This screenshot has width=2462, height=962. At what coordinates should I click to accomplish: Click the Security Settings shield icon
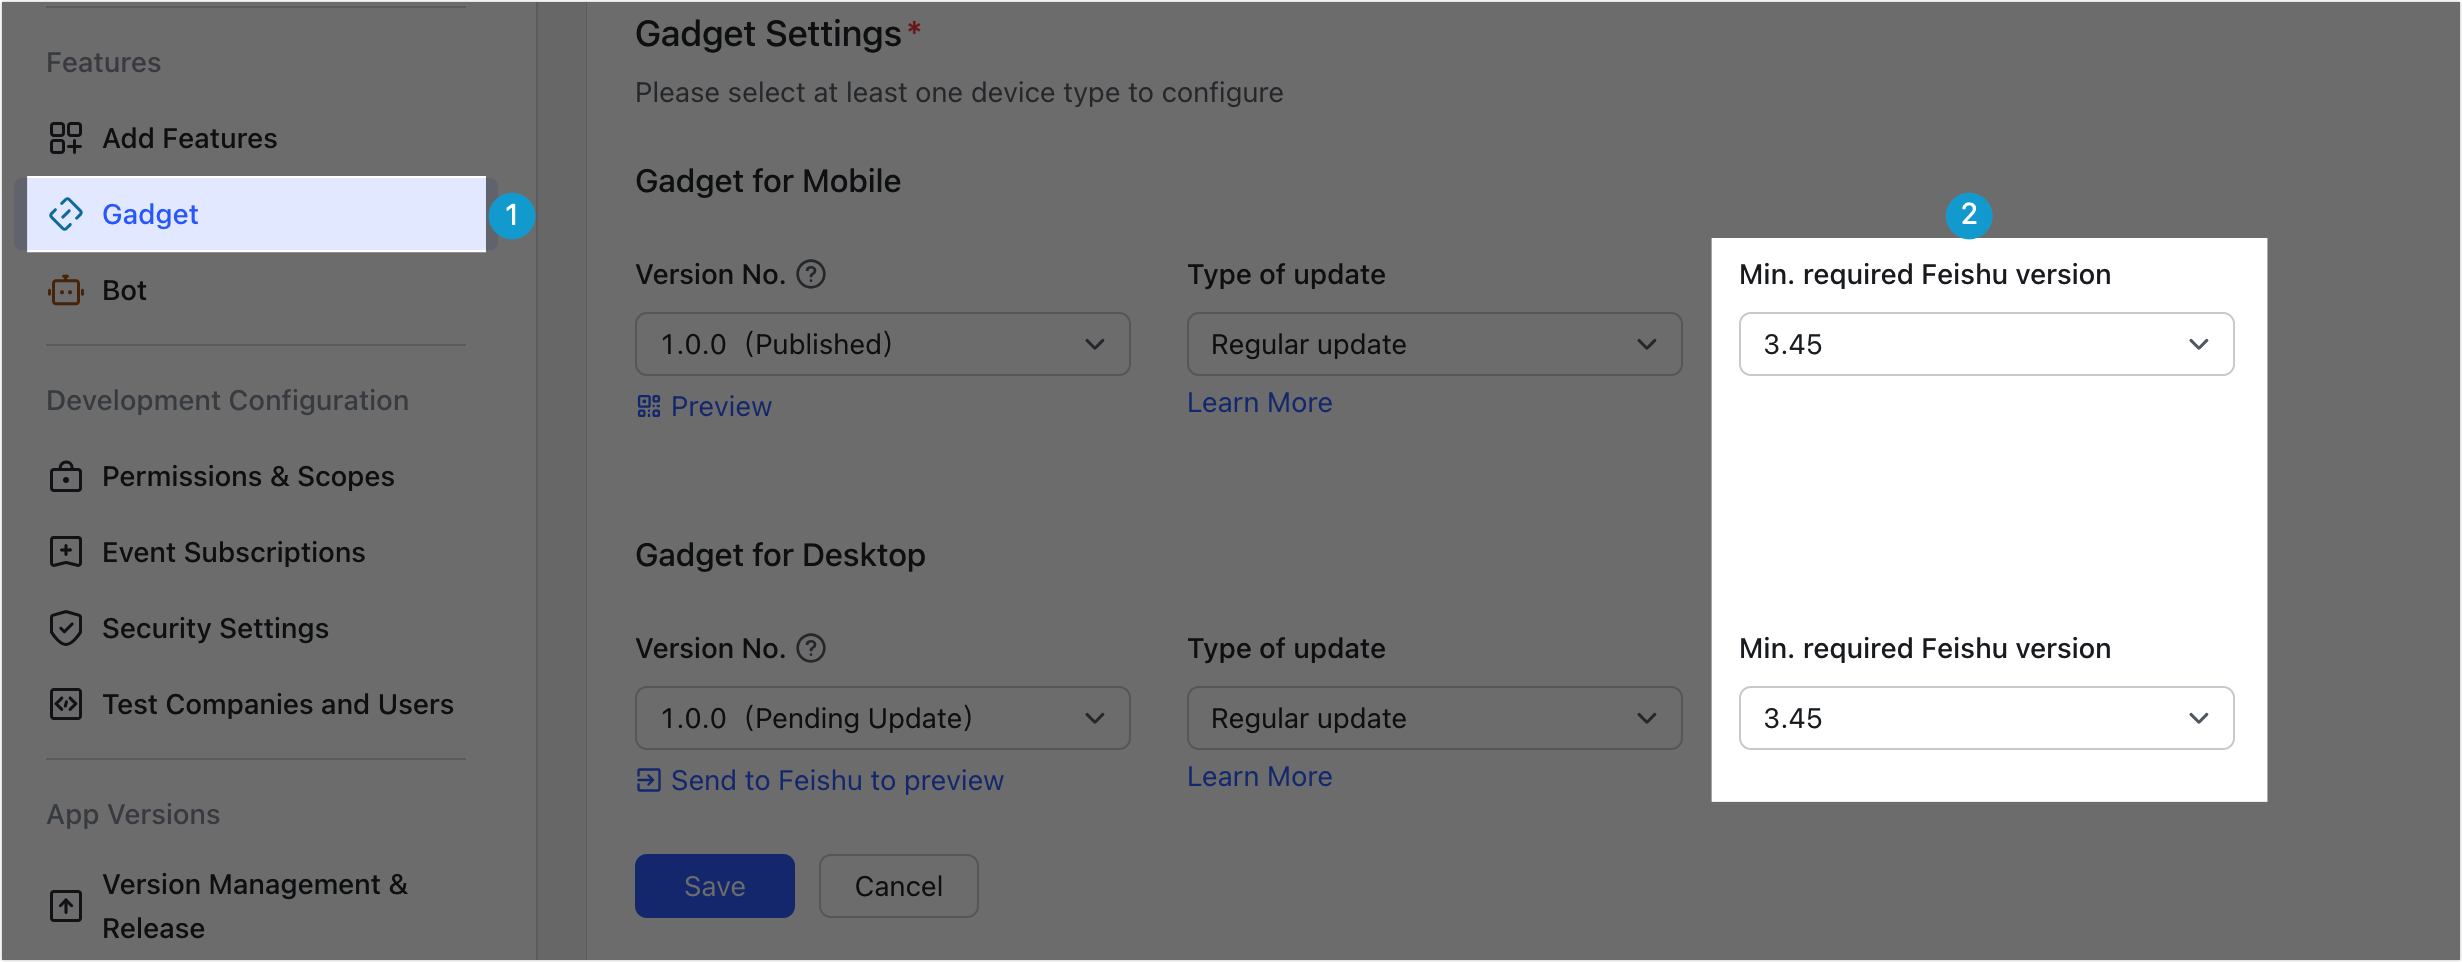click(x=66, y=628)
